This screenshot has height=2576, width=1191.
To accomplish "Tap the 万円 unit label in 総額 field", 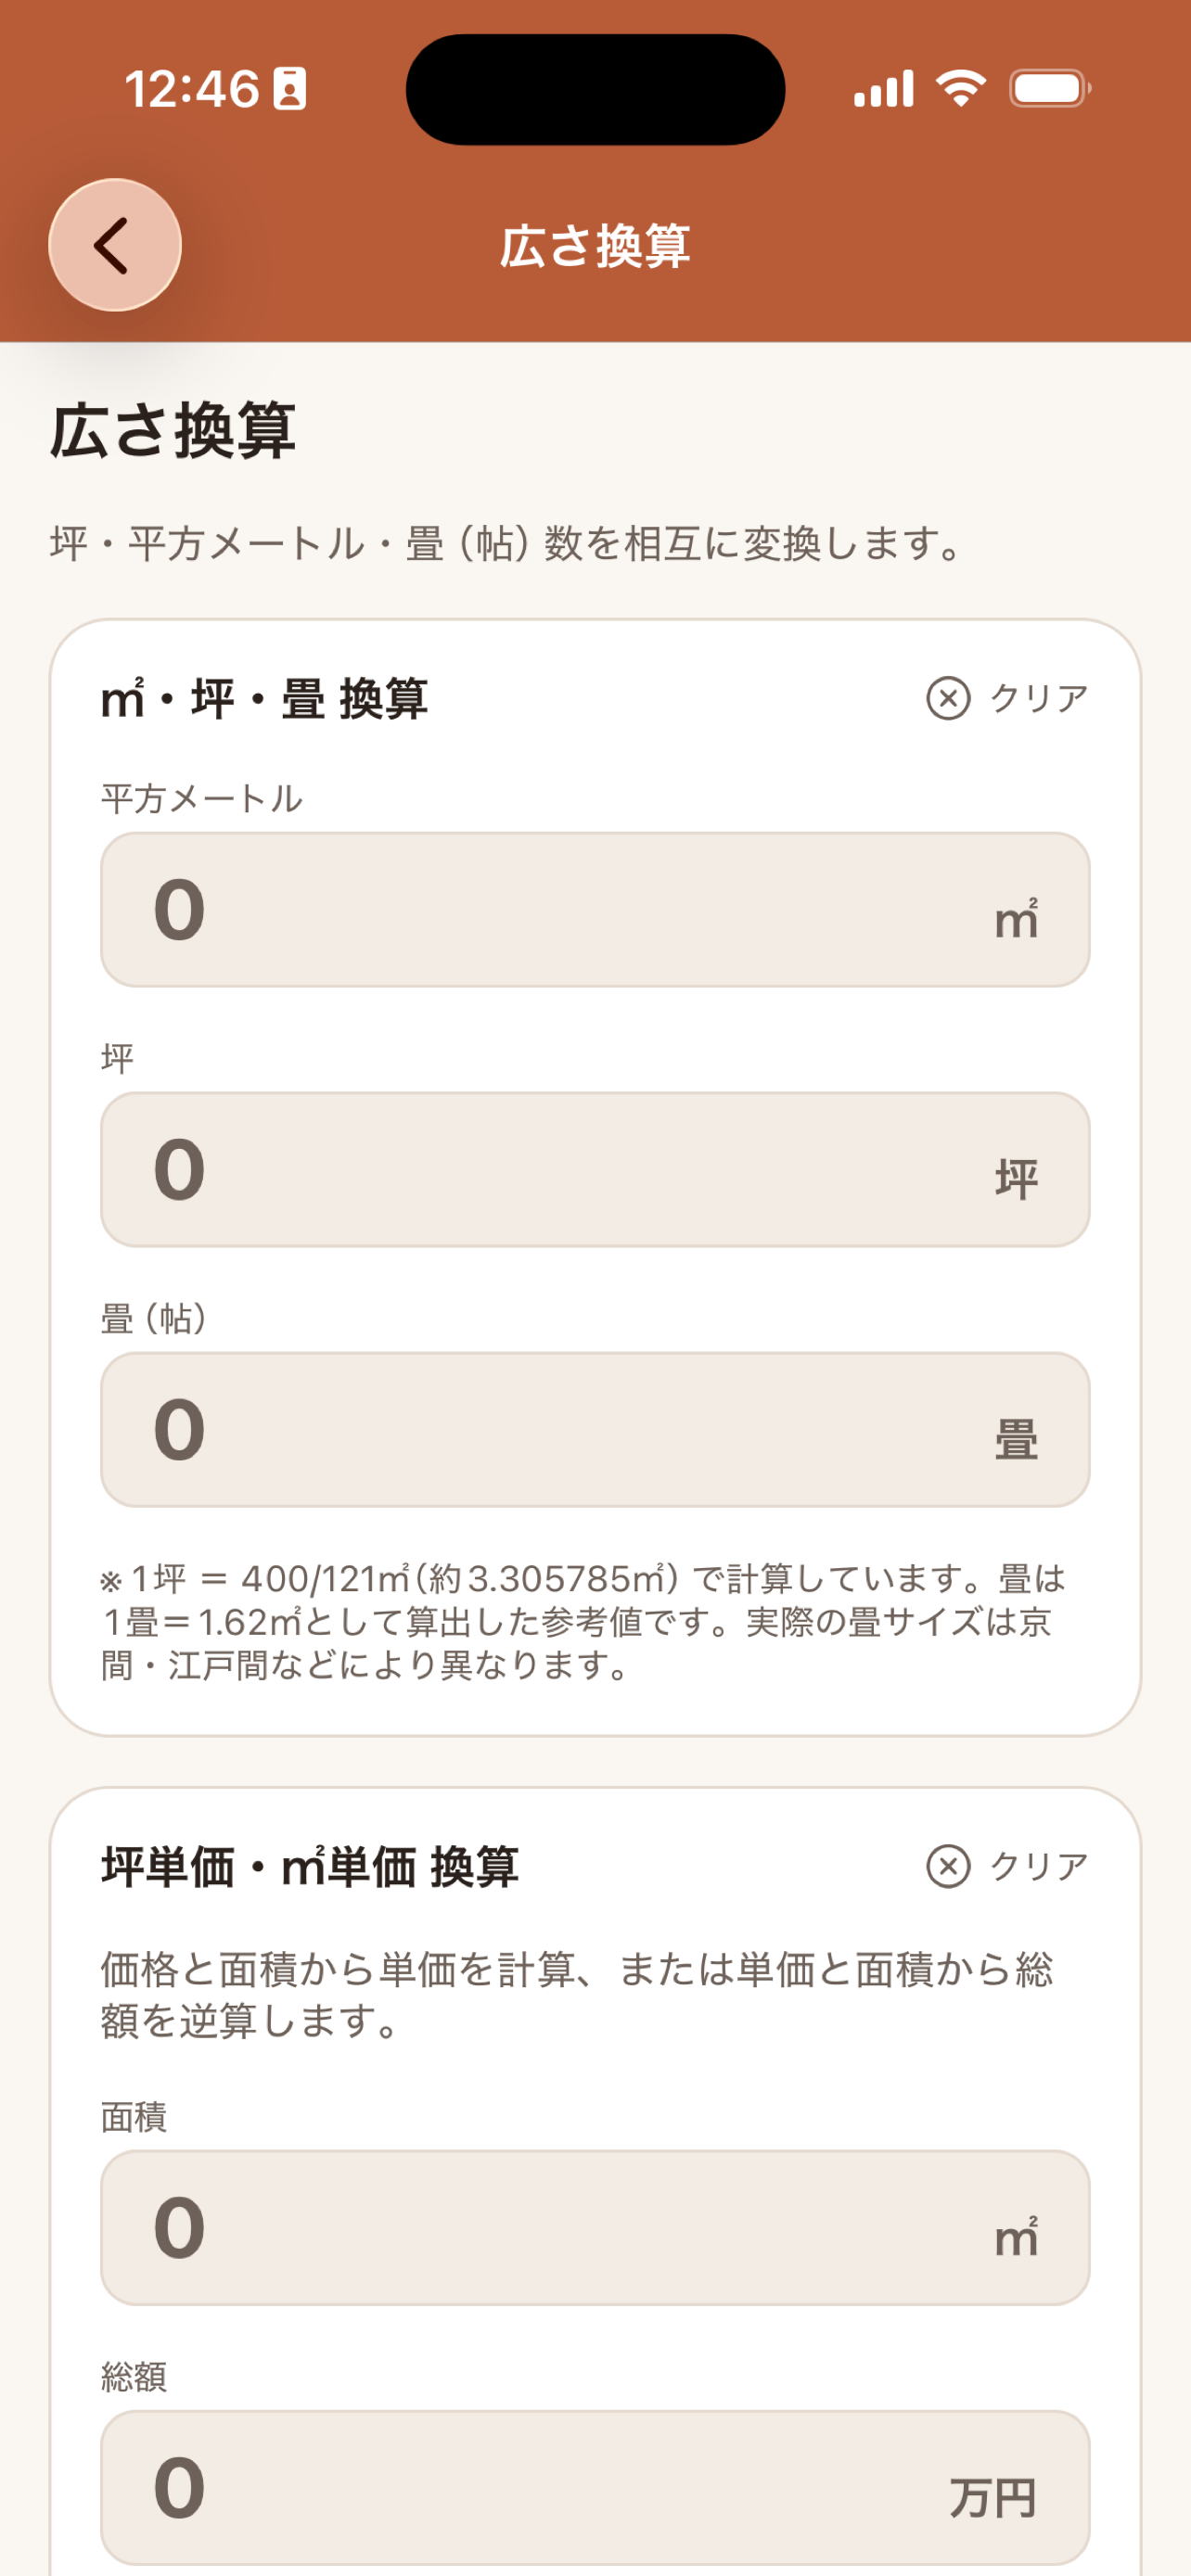I will pos(993,2498).
